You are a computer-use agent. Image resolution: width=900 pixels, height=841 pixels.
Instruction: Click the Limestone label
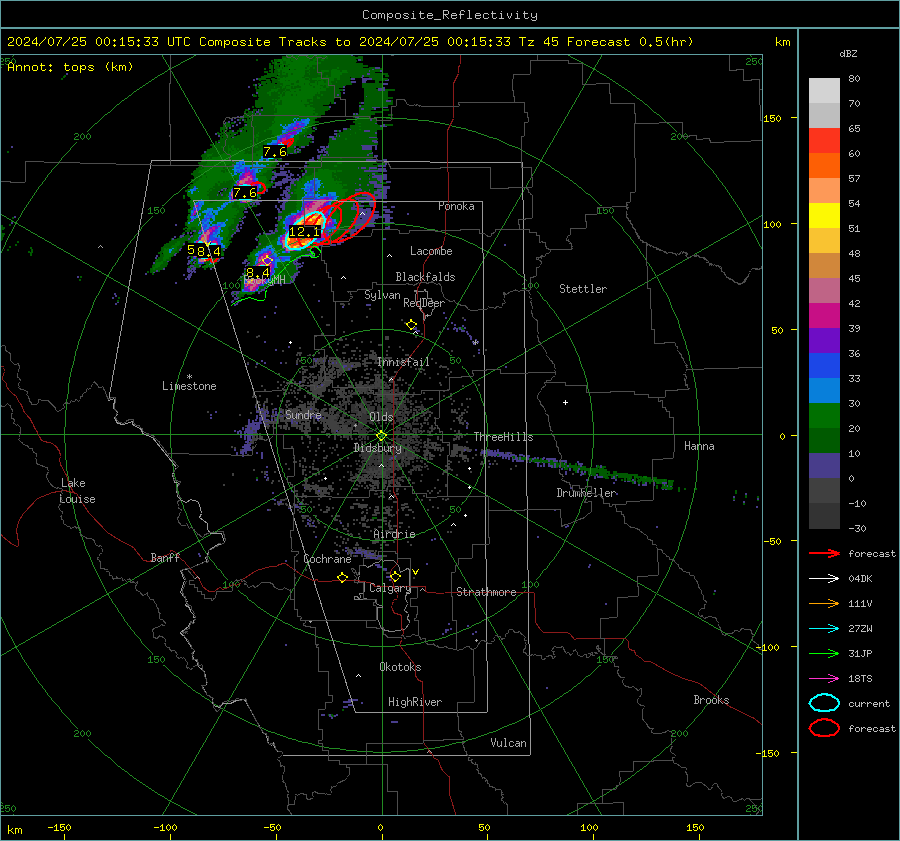[x=189, y=386]
